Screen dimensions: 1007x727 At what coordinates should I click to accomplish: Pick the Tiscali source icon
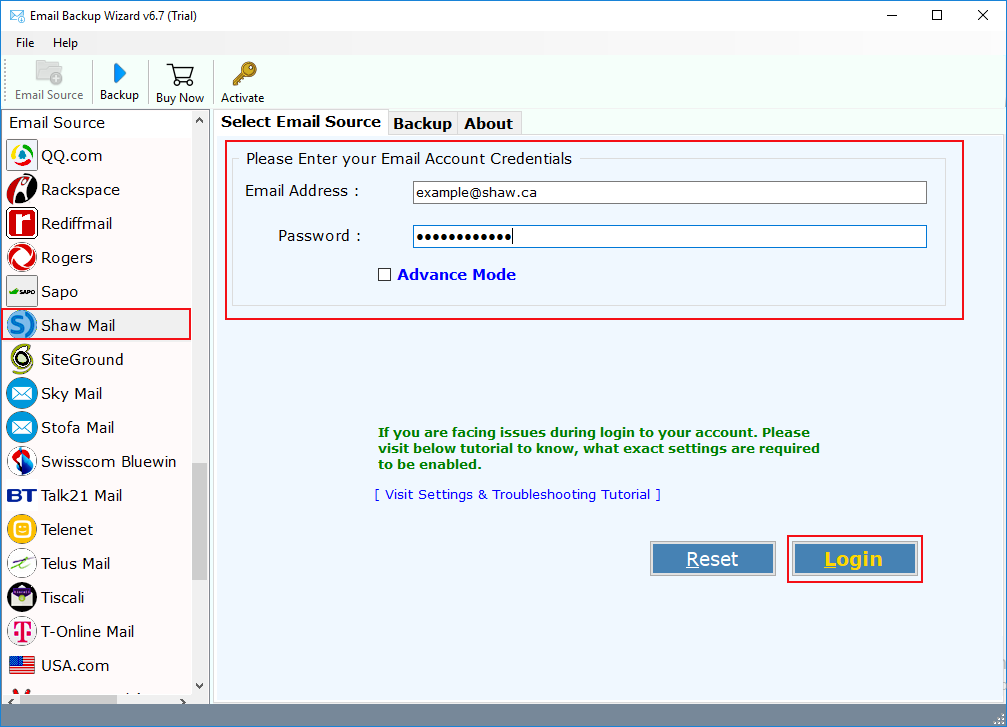(x=22, y=597)
